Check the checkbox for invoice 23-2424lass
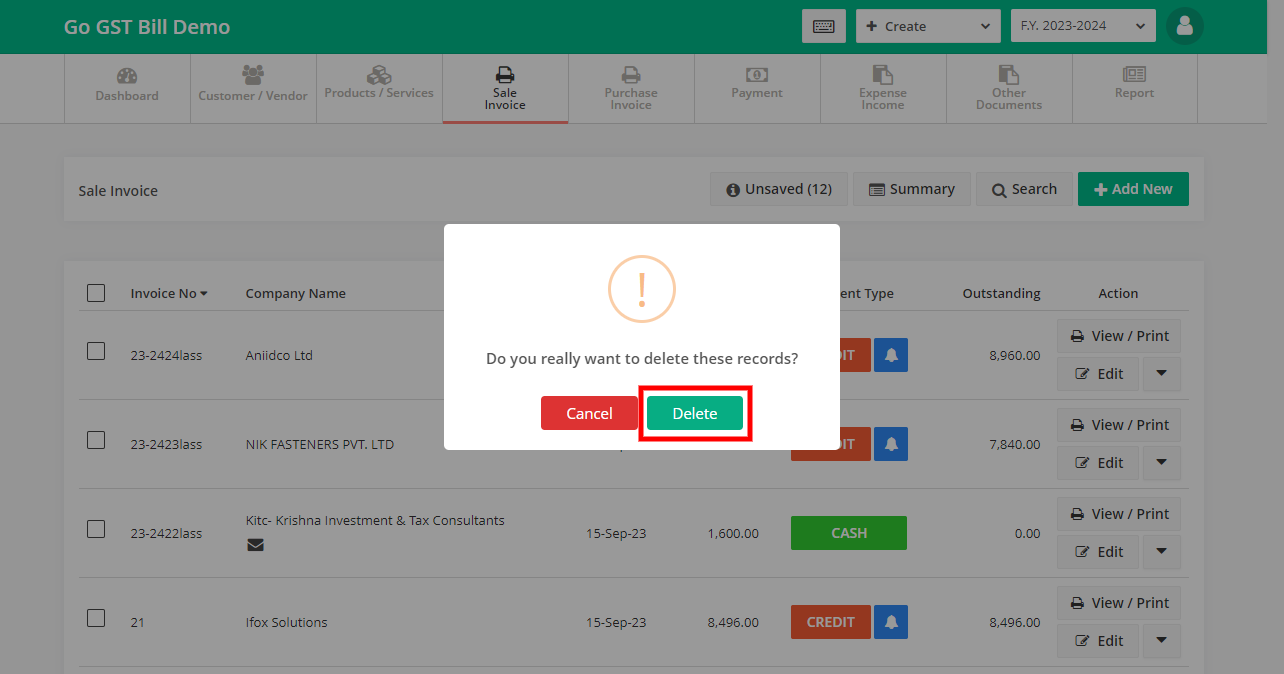This screenshot has height=674, width=1284. tap(96, 351)
